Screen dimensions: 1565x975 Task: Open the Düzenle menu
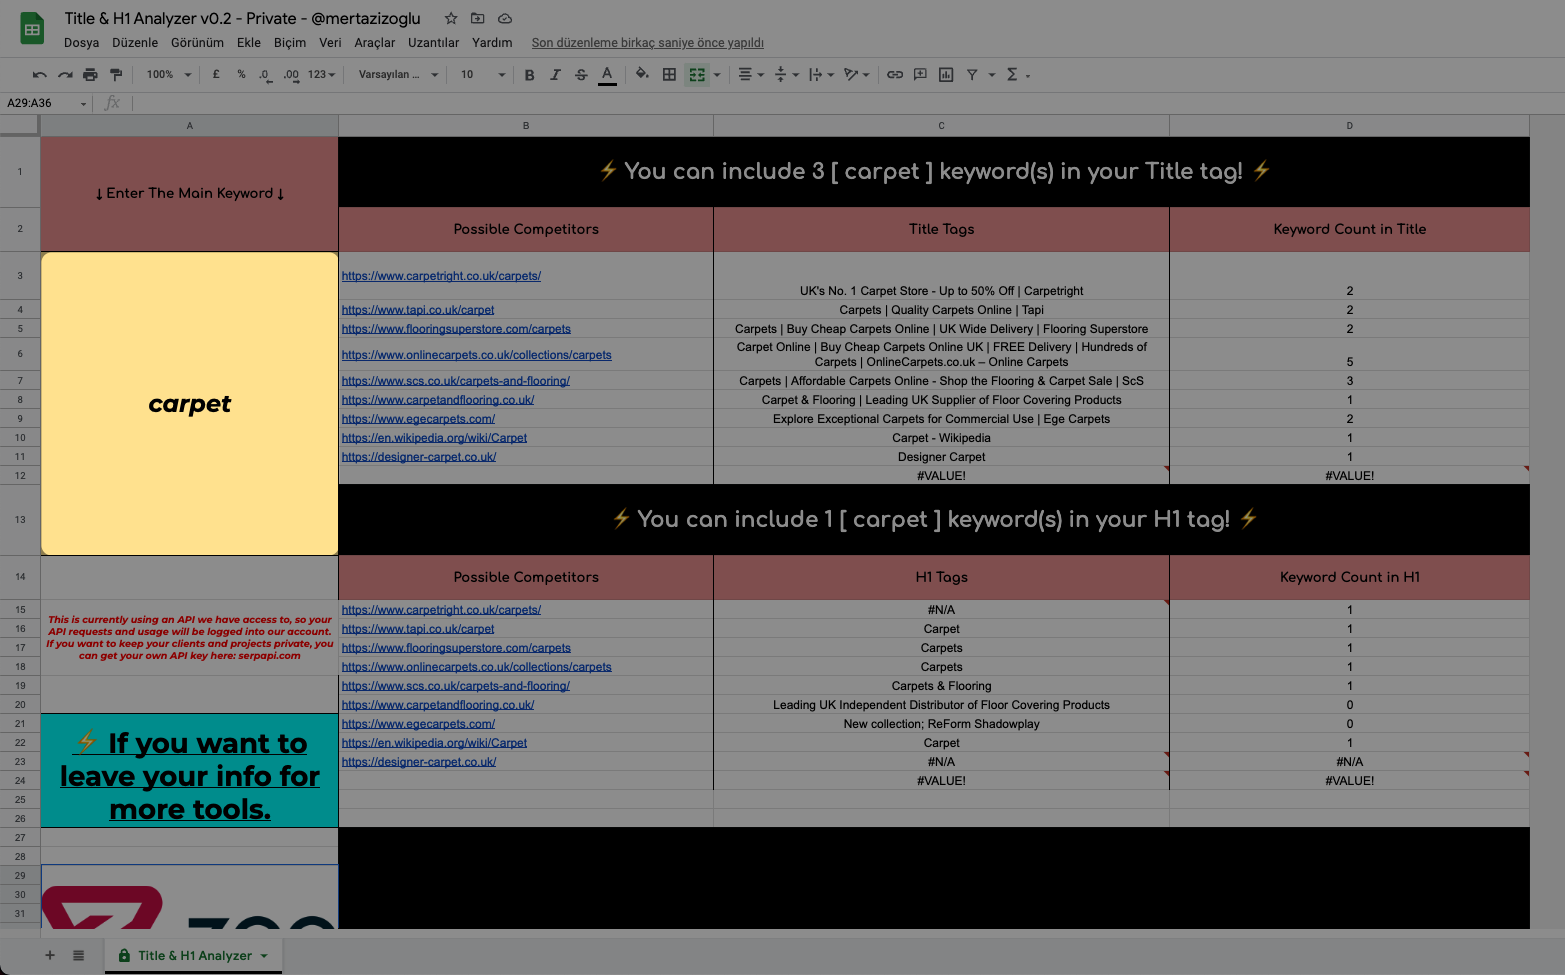click(x=135, y=43)
